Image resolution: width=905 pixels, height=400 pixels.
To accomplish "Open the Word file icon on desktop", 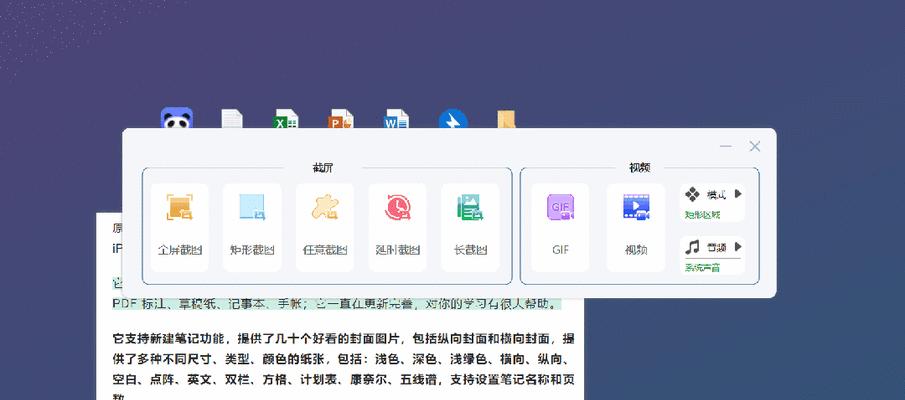I will [x=397, y=119].
